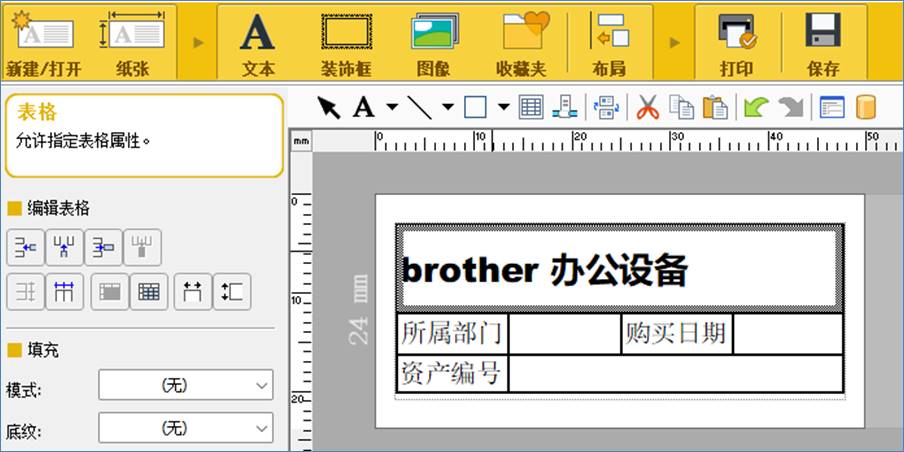This screenshot has width=904, height=452.
Task: Click the green Undo arrow
Action: coord(754,107)
